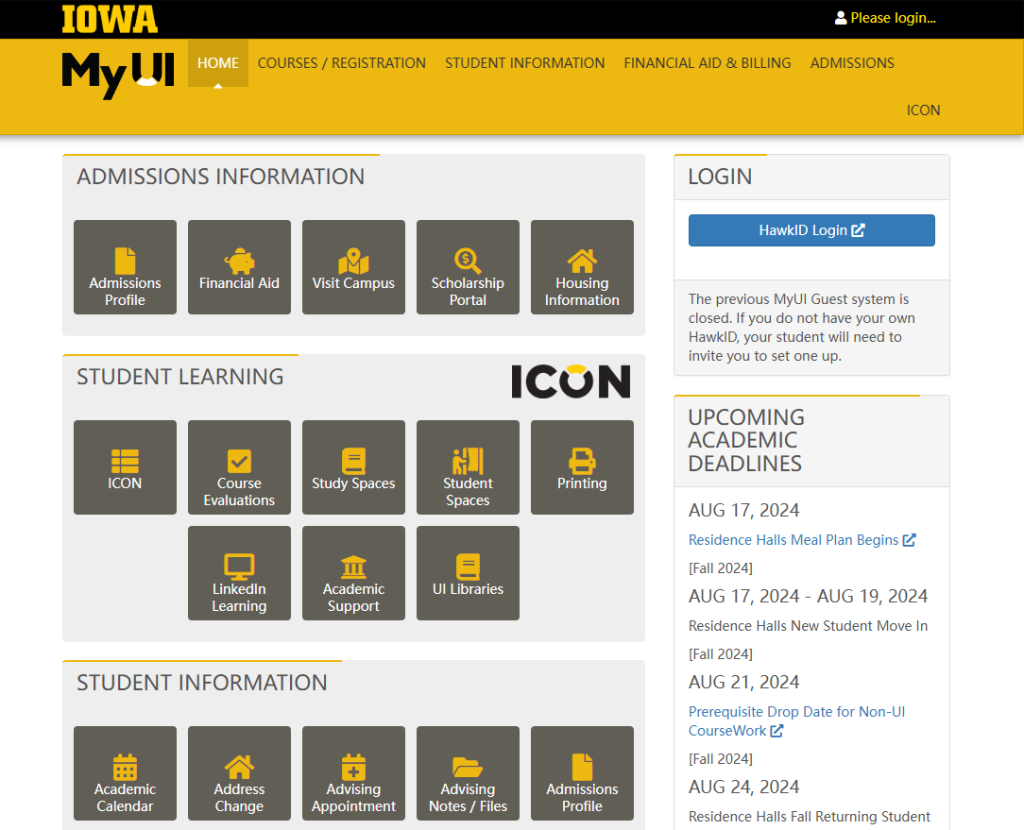1024x830 pixels.
Task: Open the Admissions Profile tile under Student Information
Action: coord(582,773)
